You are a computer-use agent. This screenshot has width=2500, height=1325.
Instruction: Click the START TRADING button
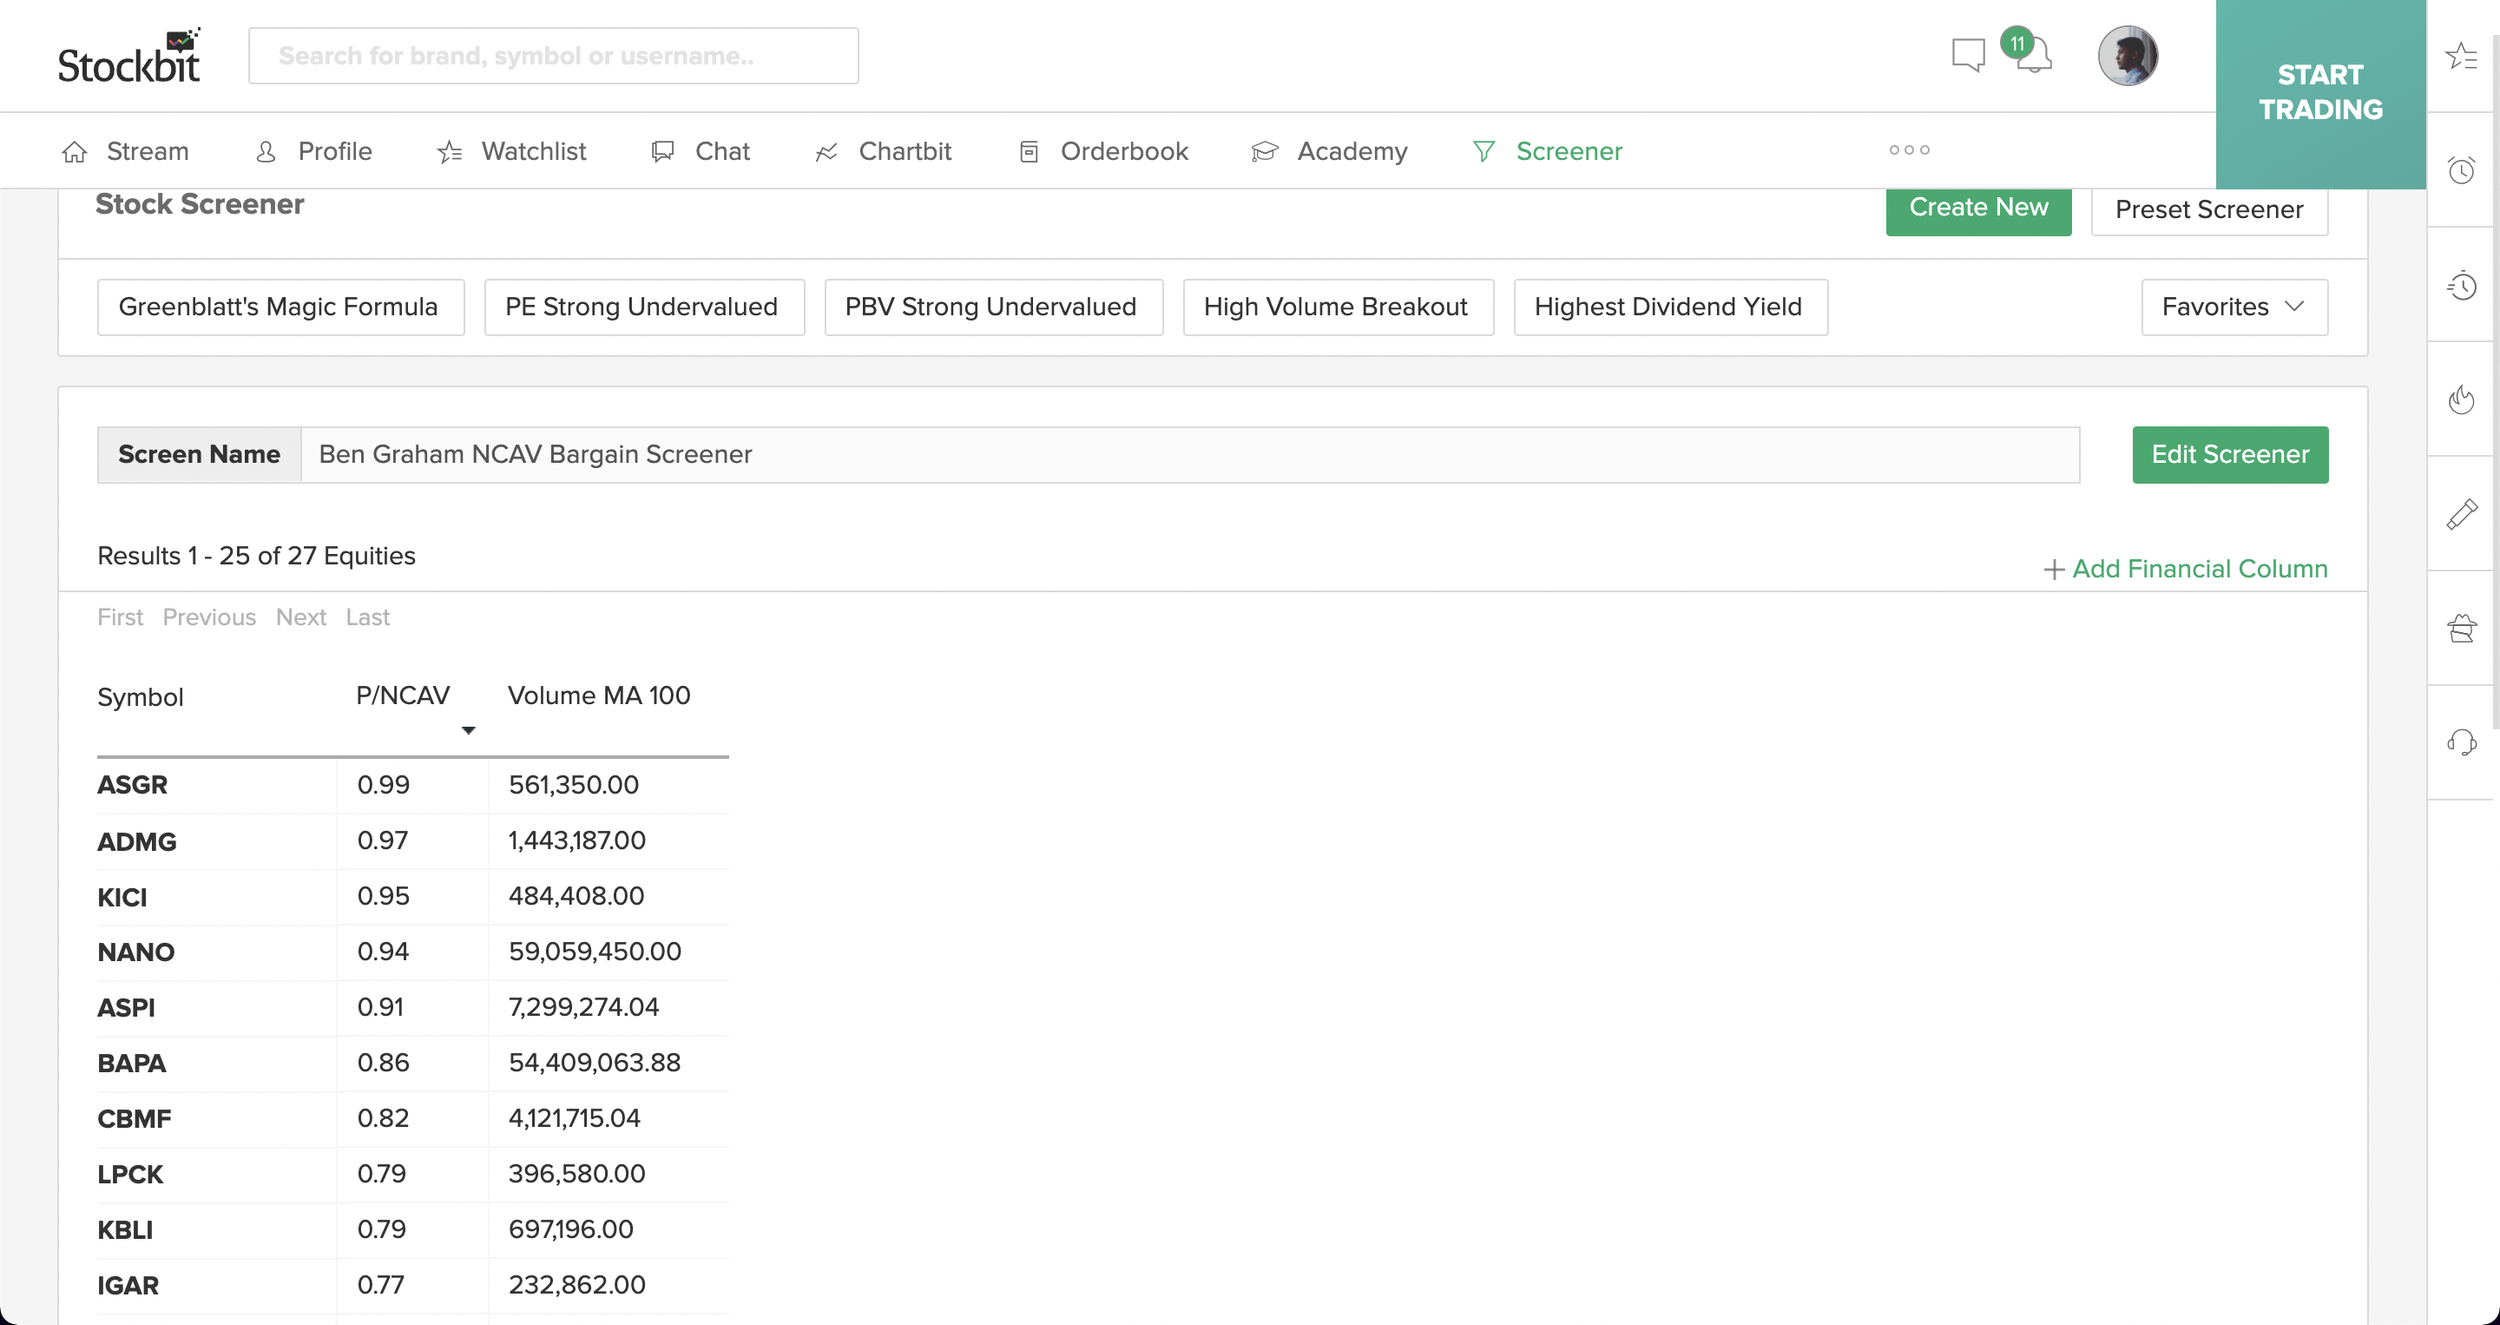pos(2320,94)
